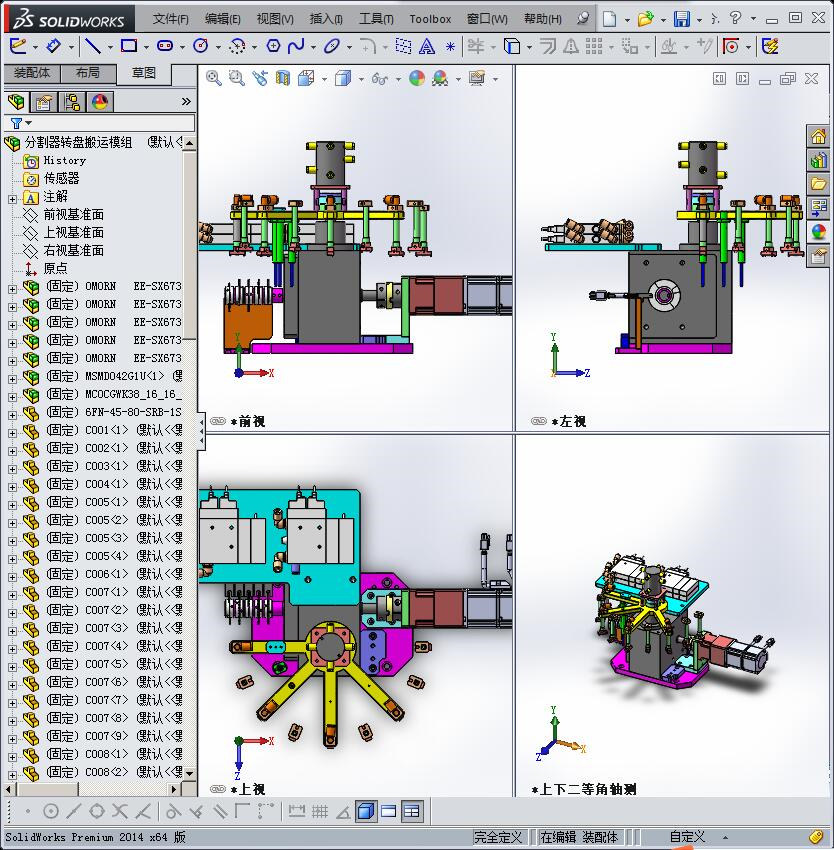Image resolution: width=834 pixels, height=850 pixels.
Task: Open the Rectangle tool dropdown arrow
Action: [146, 48]
